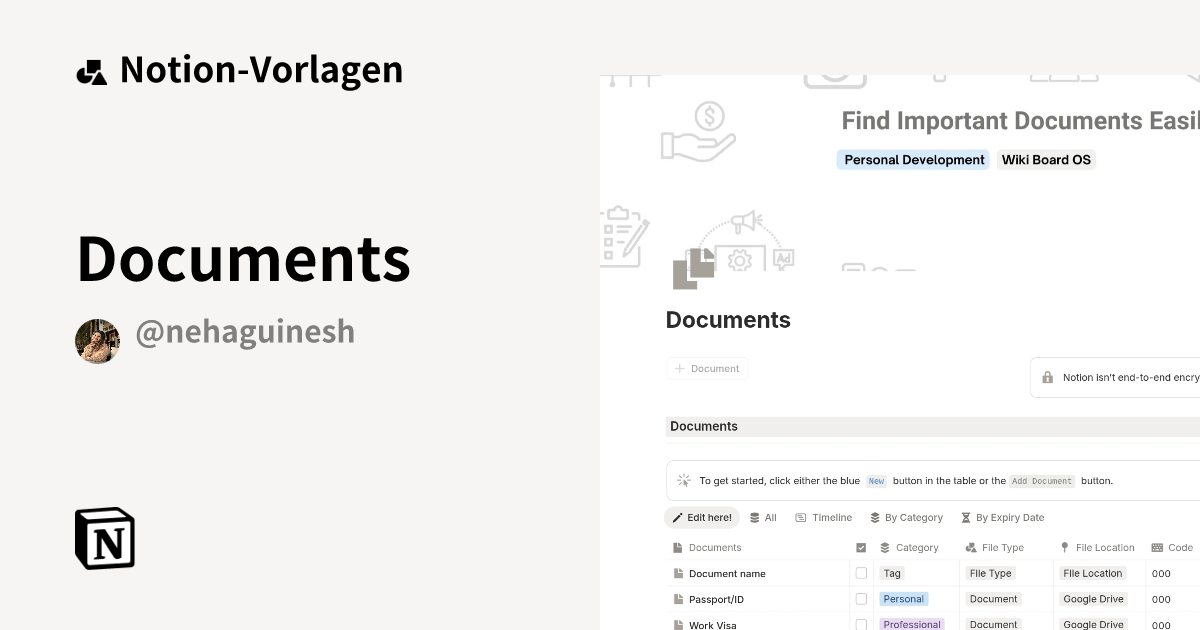Click the Edit here! button

pos(701,517)
